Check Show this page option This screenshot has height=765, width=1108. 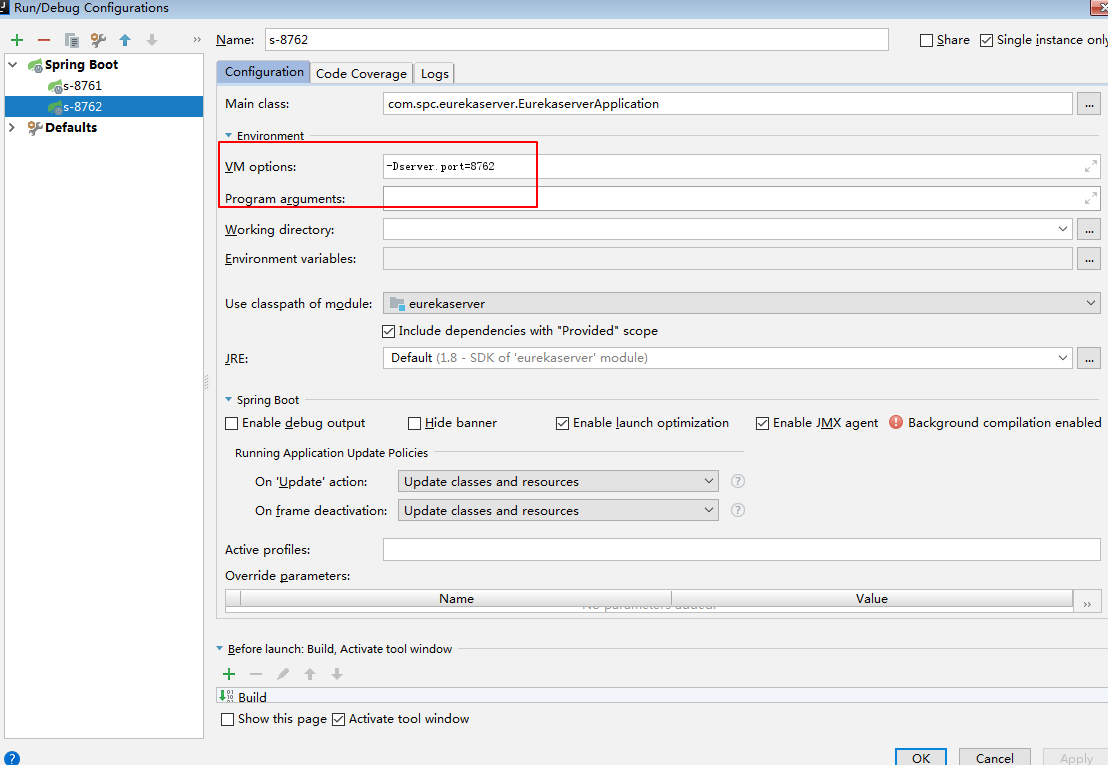pos(228,719)
